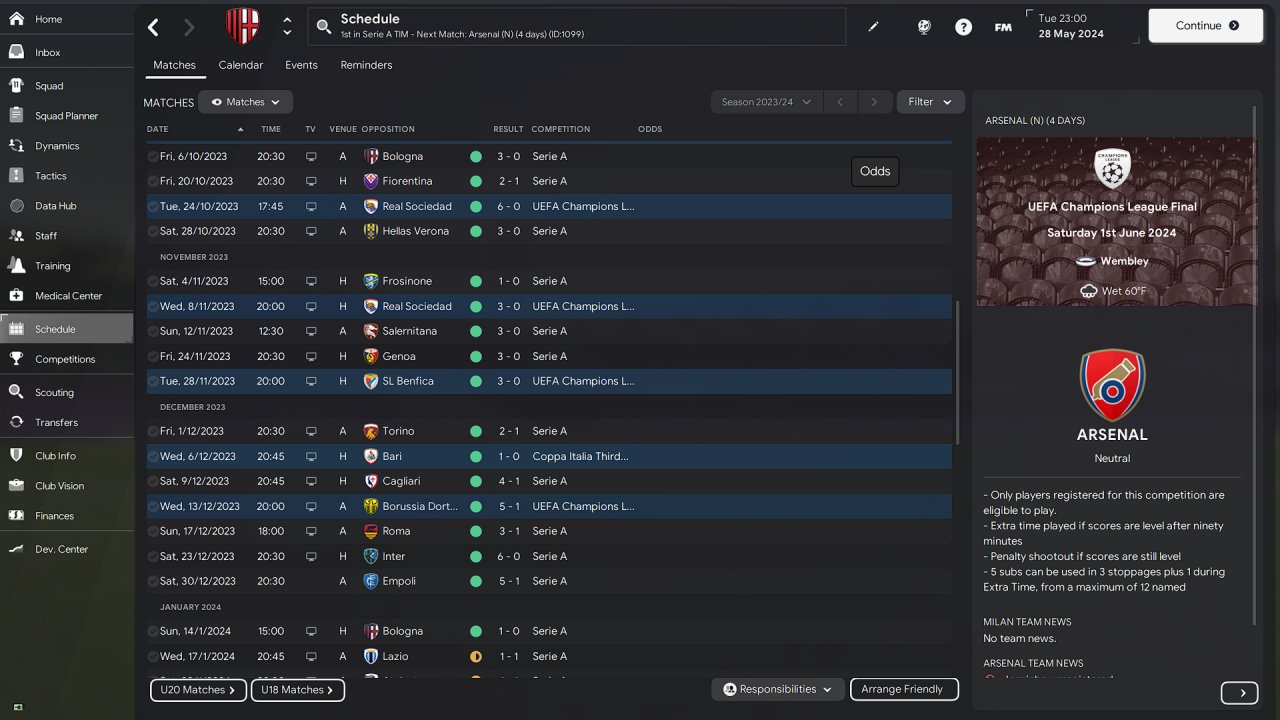Image resolution: width=1280 pixels, height=720 pixels.
Task: Open the Inbox envelope icon
Action: tap(16, 52)
